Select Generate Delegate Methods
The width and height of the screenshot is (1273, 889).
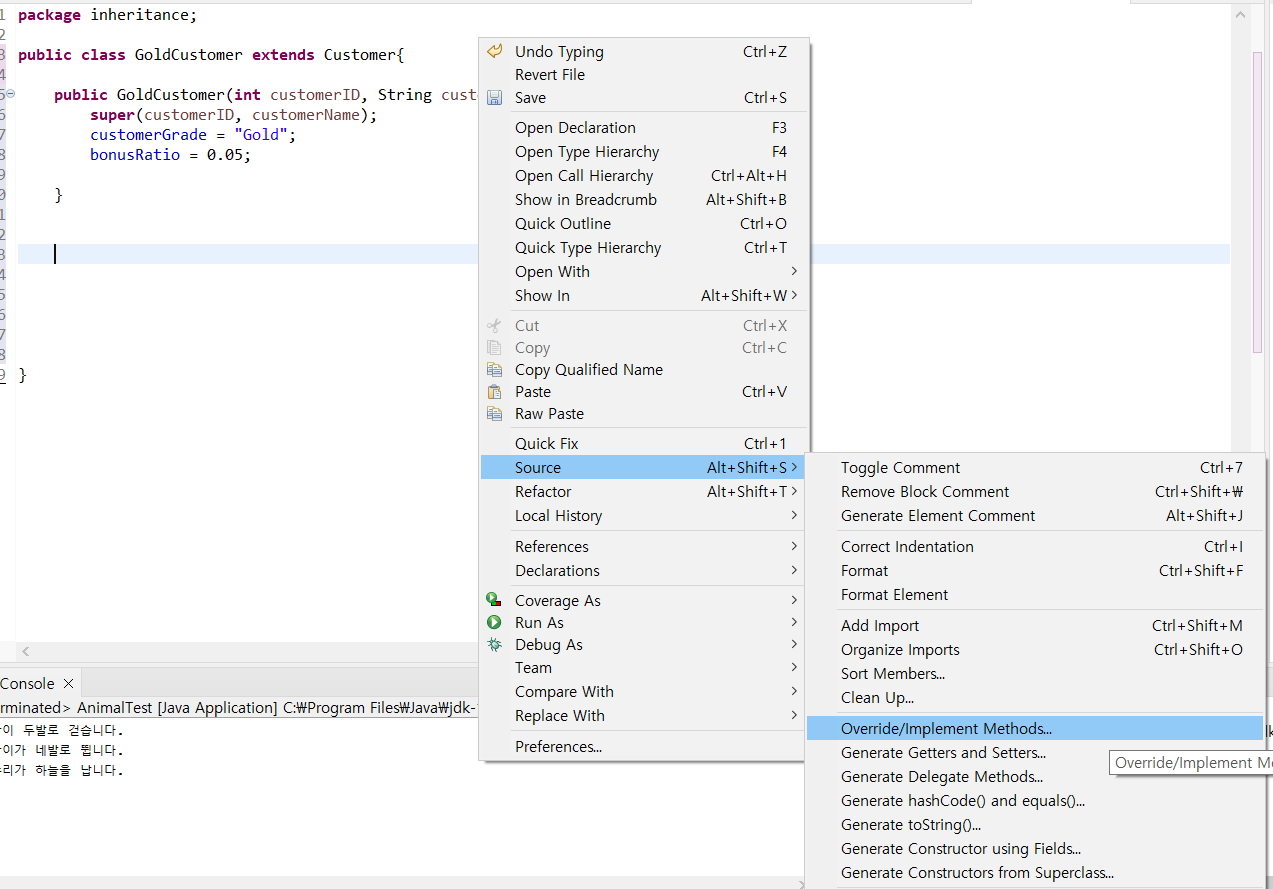[x=1035, y=777]
